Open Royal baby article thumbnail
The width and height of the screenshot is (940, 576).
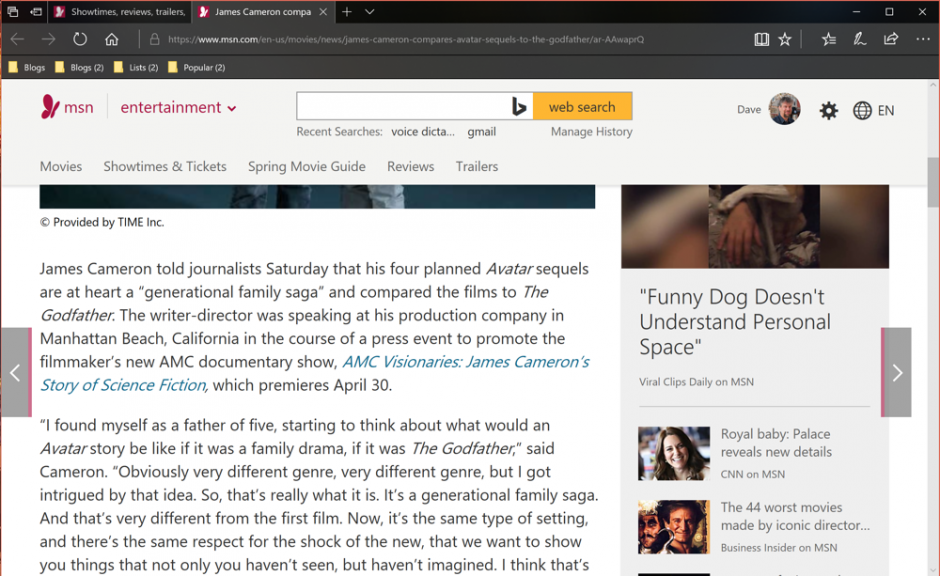tap(674, 453)
